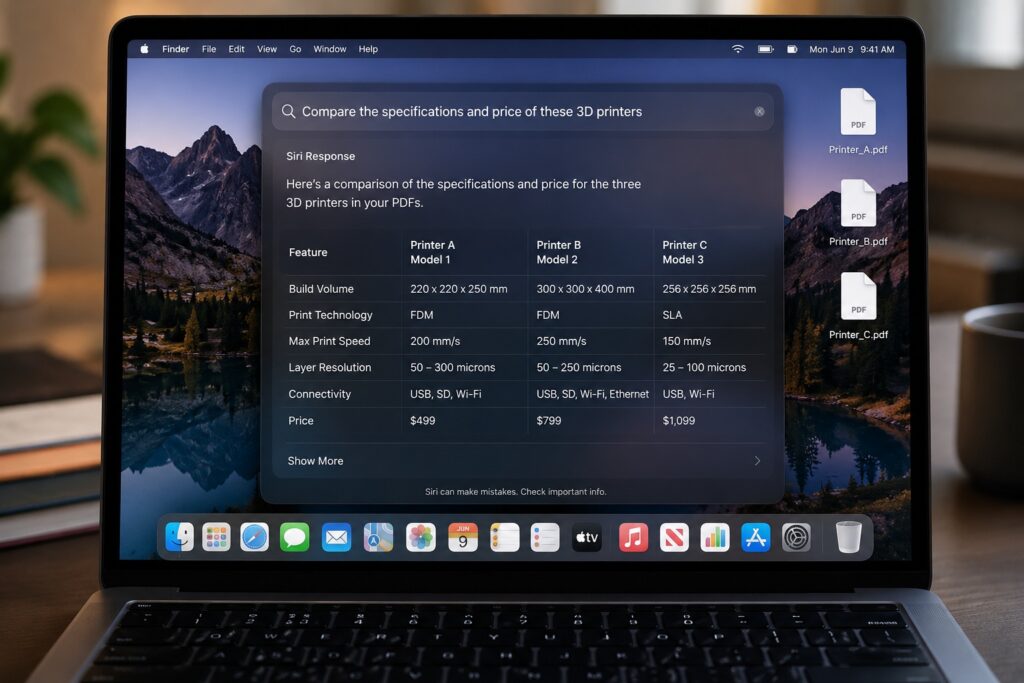Screen dimensions: 1024x683
Task: Open the Go menu
Action: click(x=295, y=49)
